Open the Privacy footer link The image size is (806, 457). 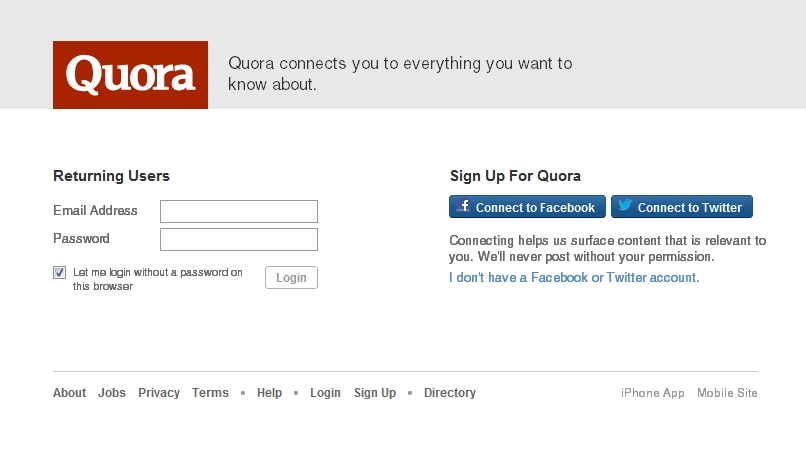point(159,393)
